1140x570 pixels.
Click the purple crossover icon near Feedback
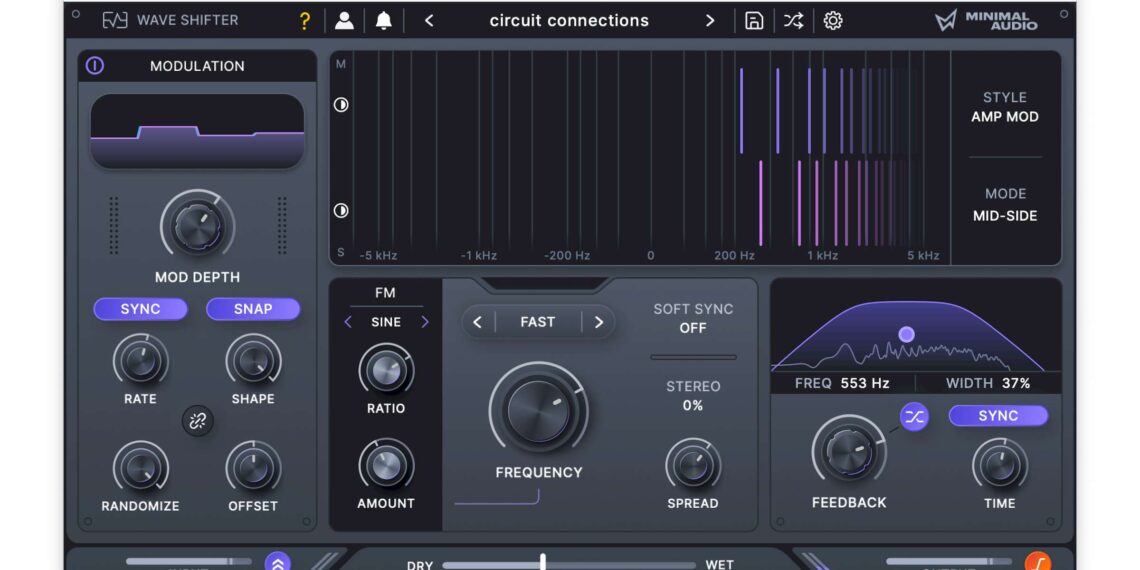tap(914, 417)
